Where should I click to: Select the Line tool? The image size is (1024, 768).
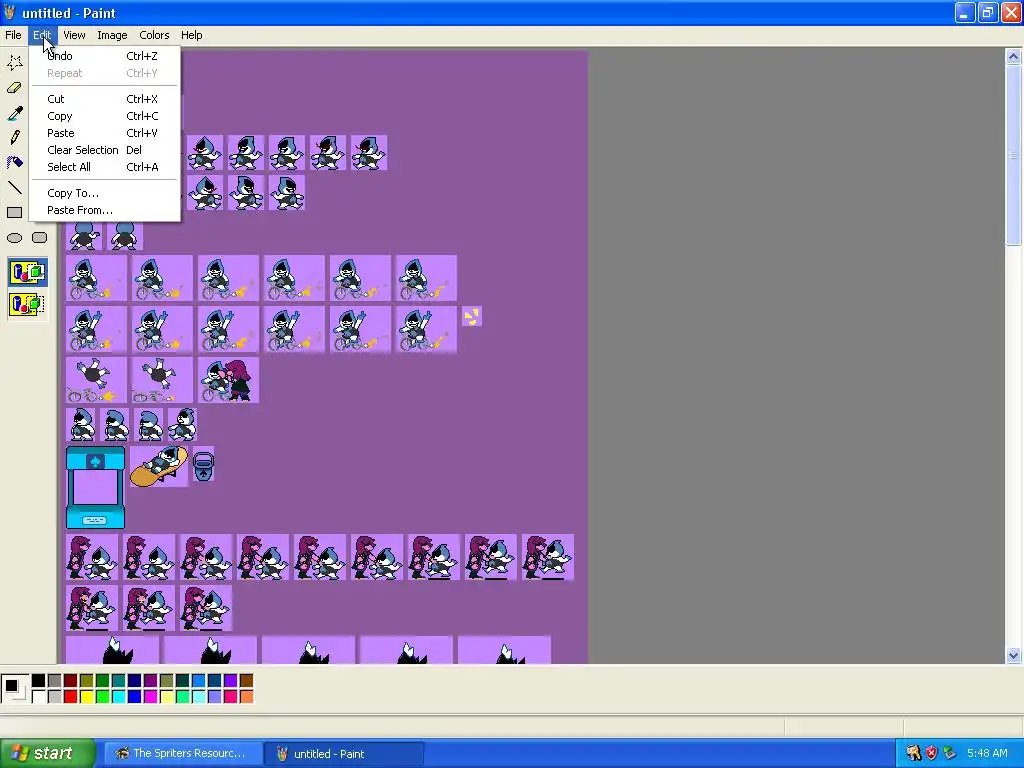click(14, 188)
